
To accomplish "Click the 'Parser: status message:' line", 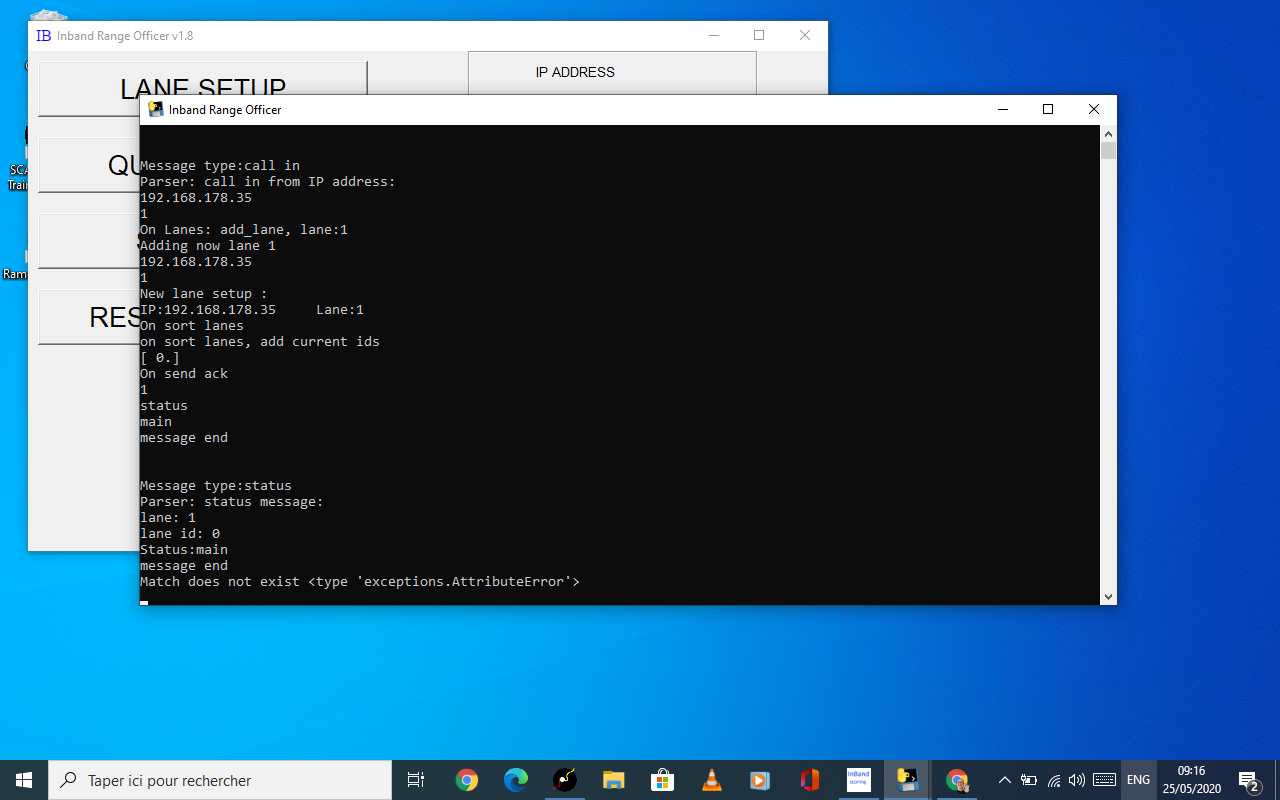I will pos(232,502).
